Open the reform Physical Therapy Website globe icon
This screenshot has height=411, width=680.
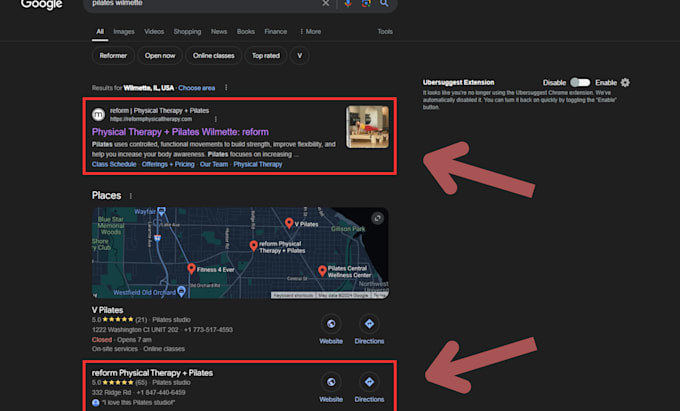pyautogui.click(x=331, y=382)
